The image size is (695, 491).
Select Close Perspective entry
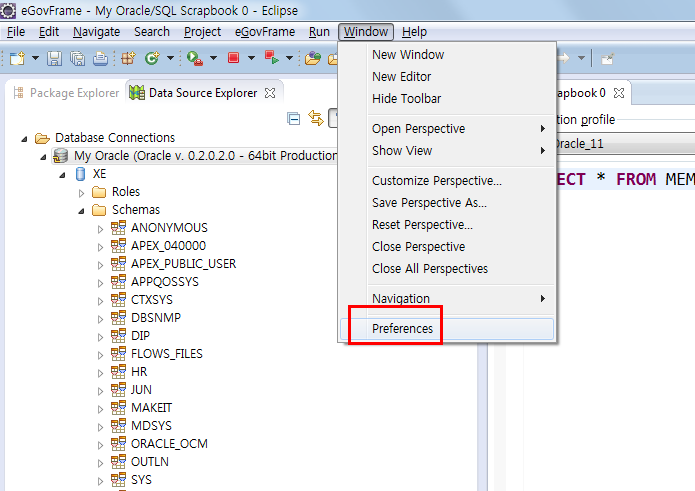[447, 246]
